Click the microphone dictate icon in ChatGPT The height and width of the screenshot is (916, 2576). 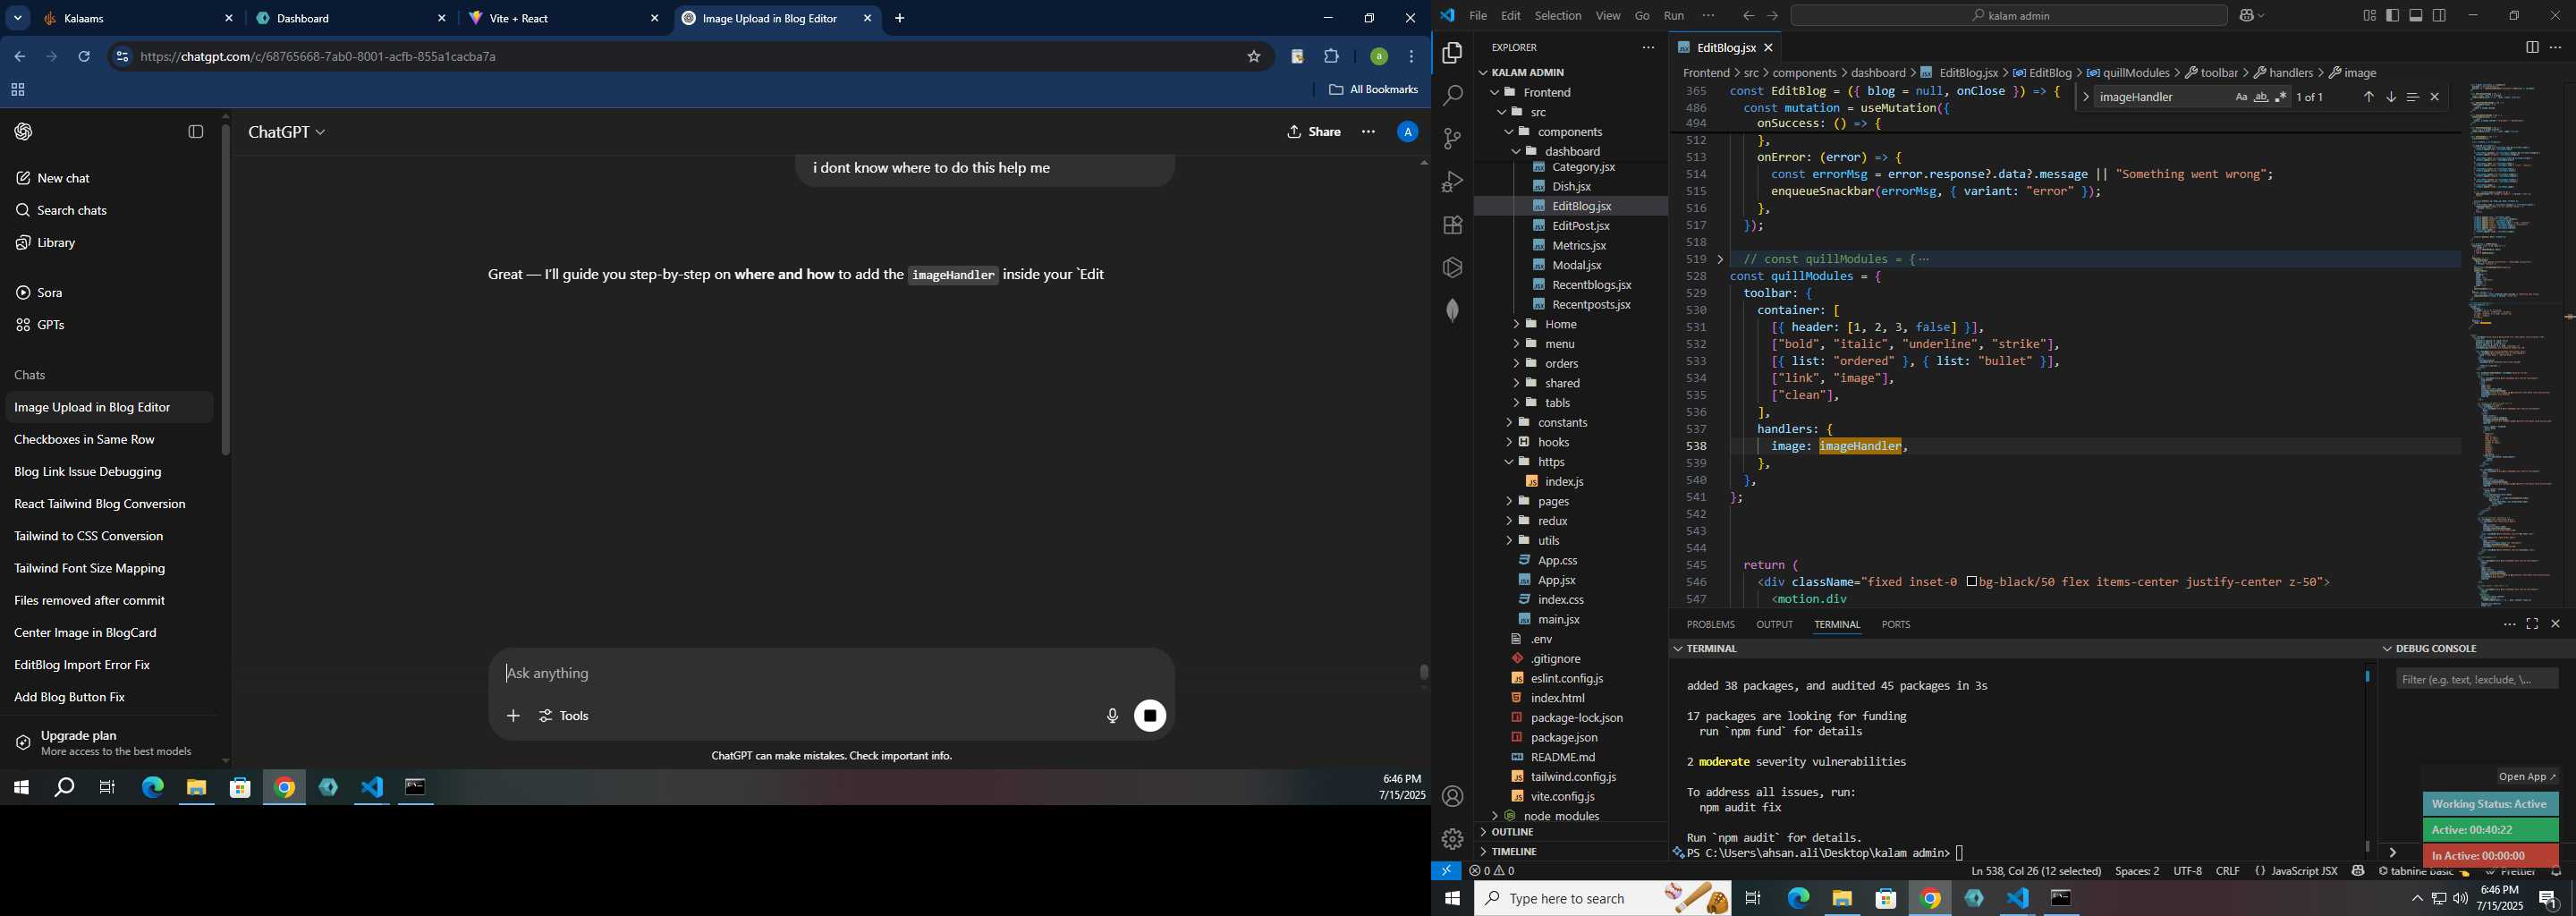1112,716
